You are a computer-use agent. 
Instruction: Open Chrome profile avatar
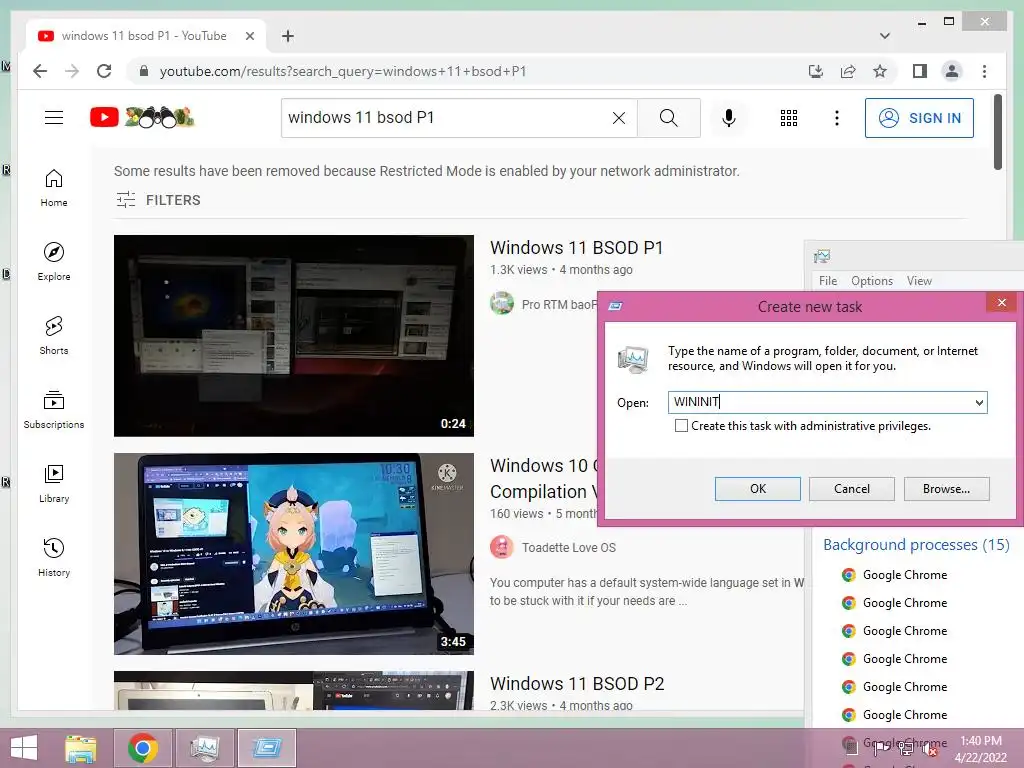click(952, 71)
